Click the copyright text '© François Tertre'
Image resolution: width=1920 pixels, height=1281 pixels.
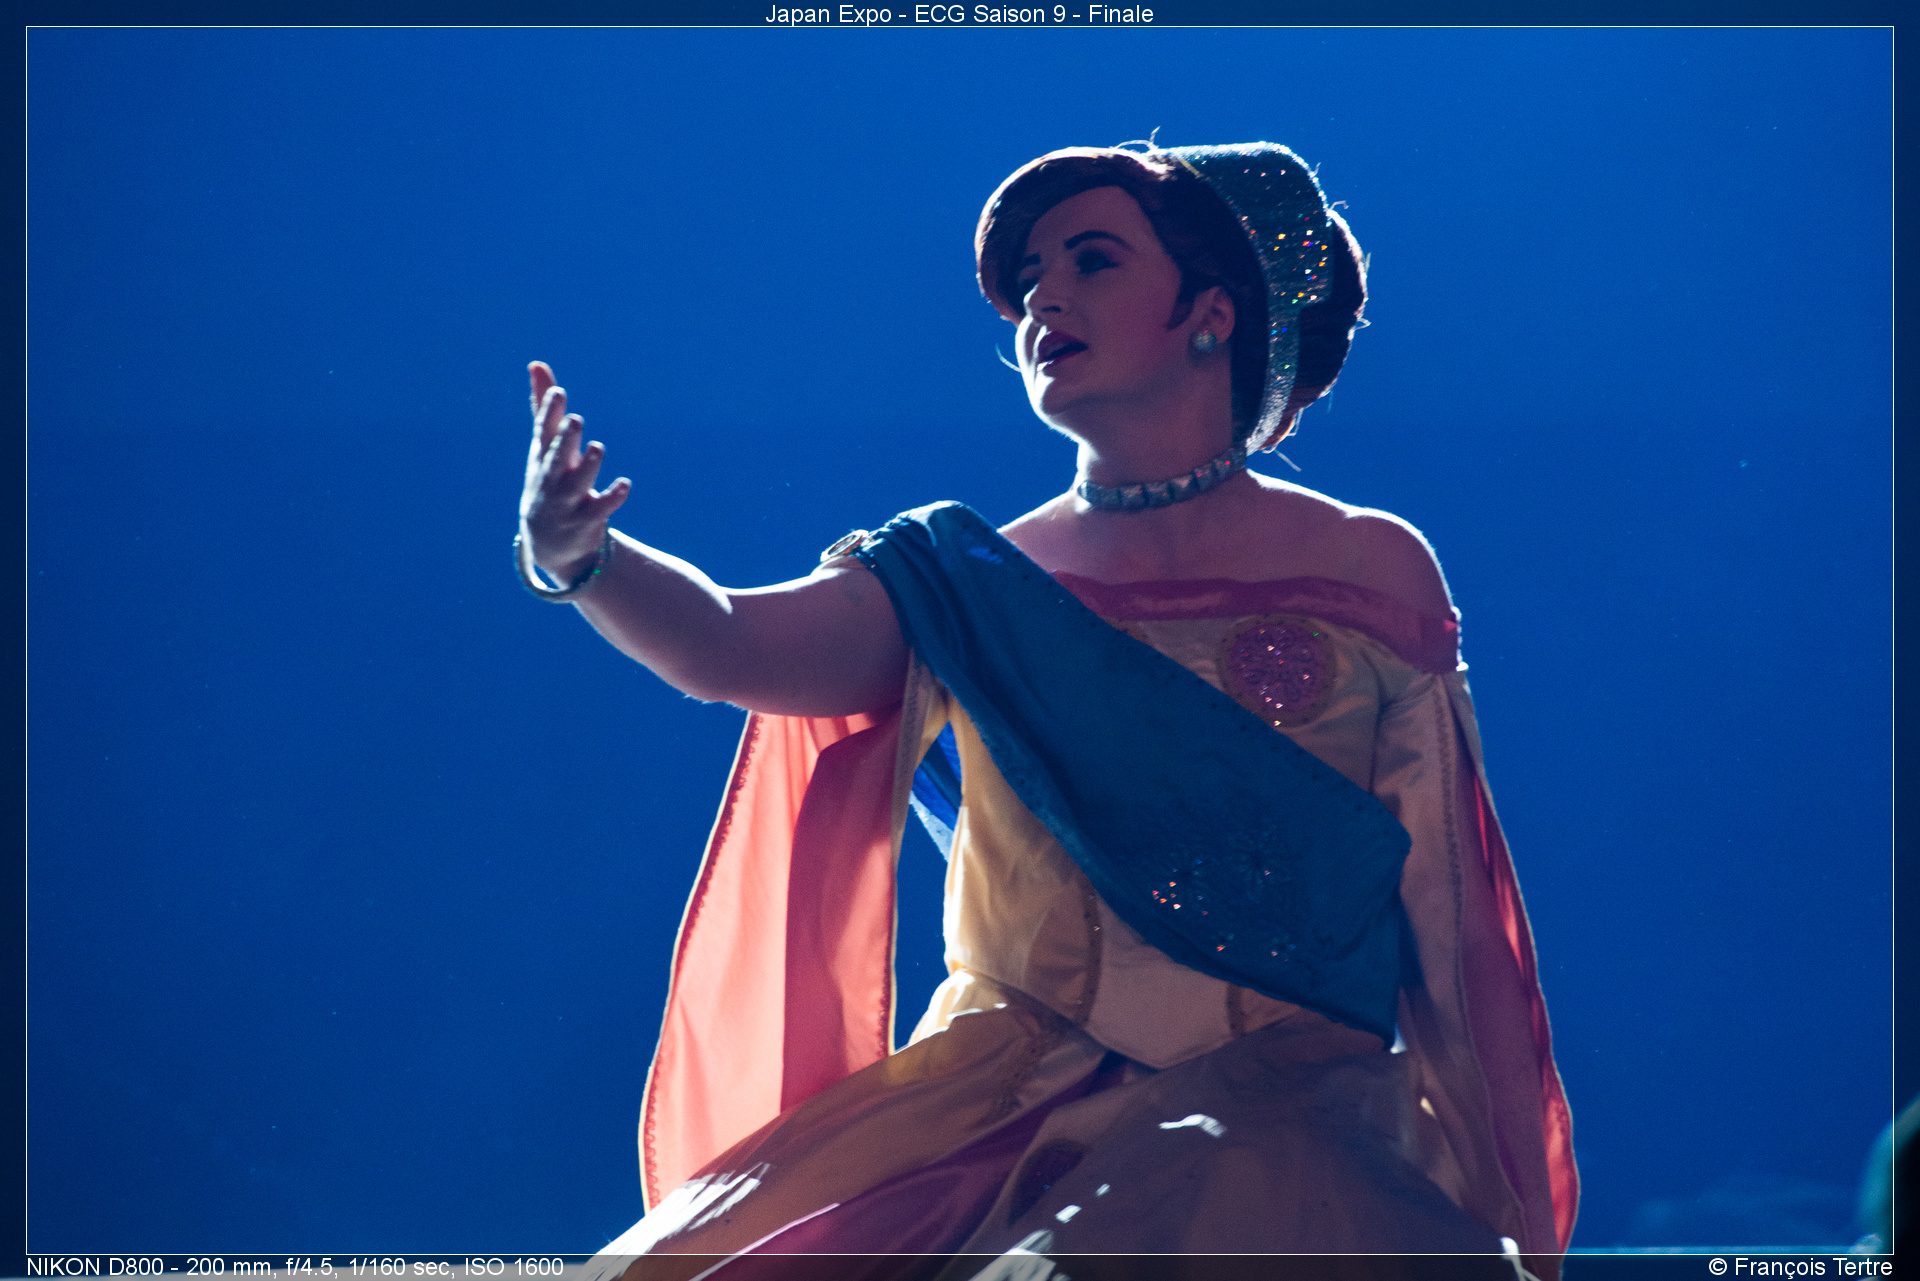(1800, 1267)
